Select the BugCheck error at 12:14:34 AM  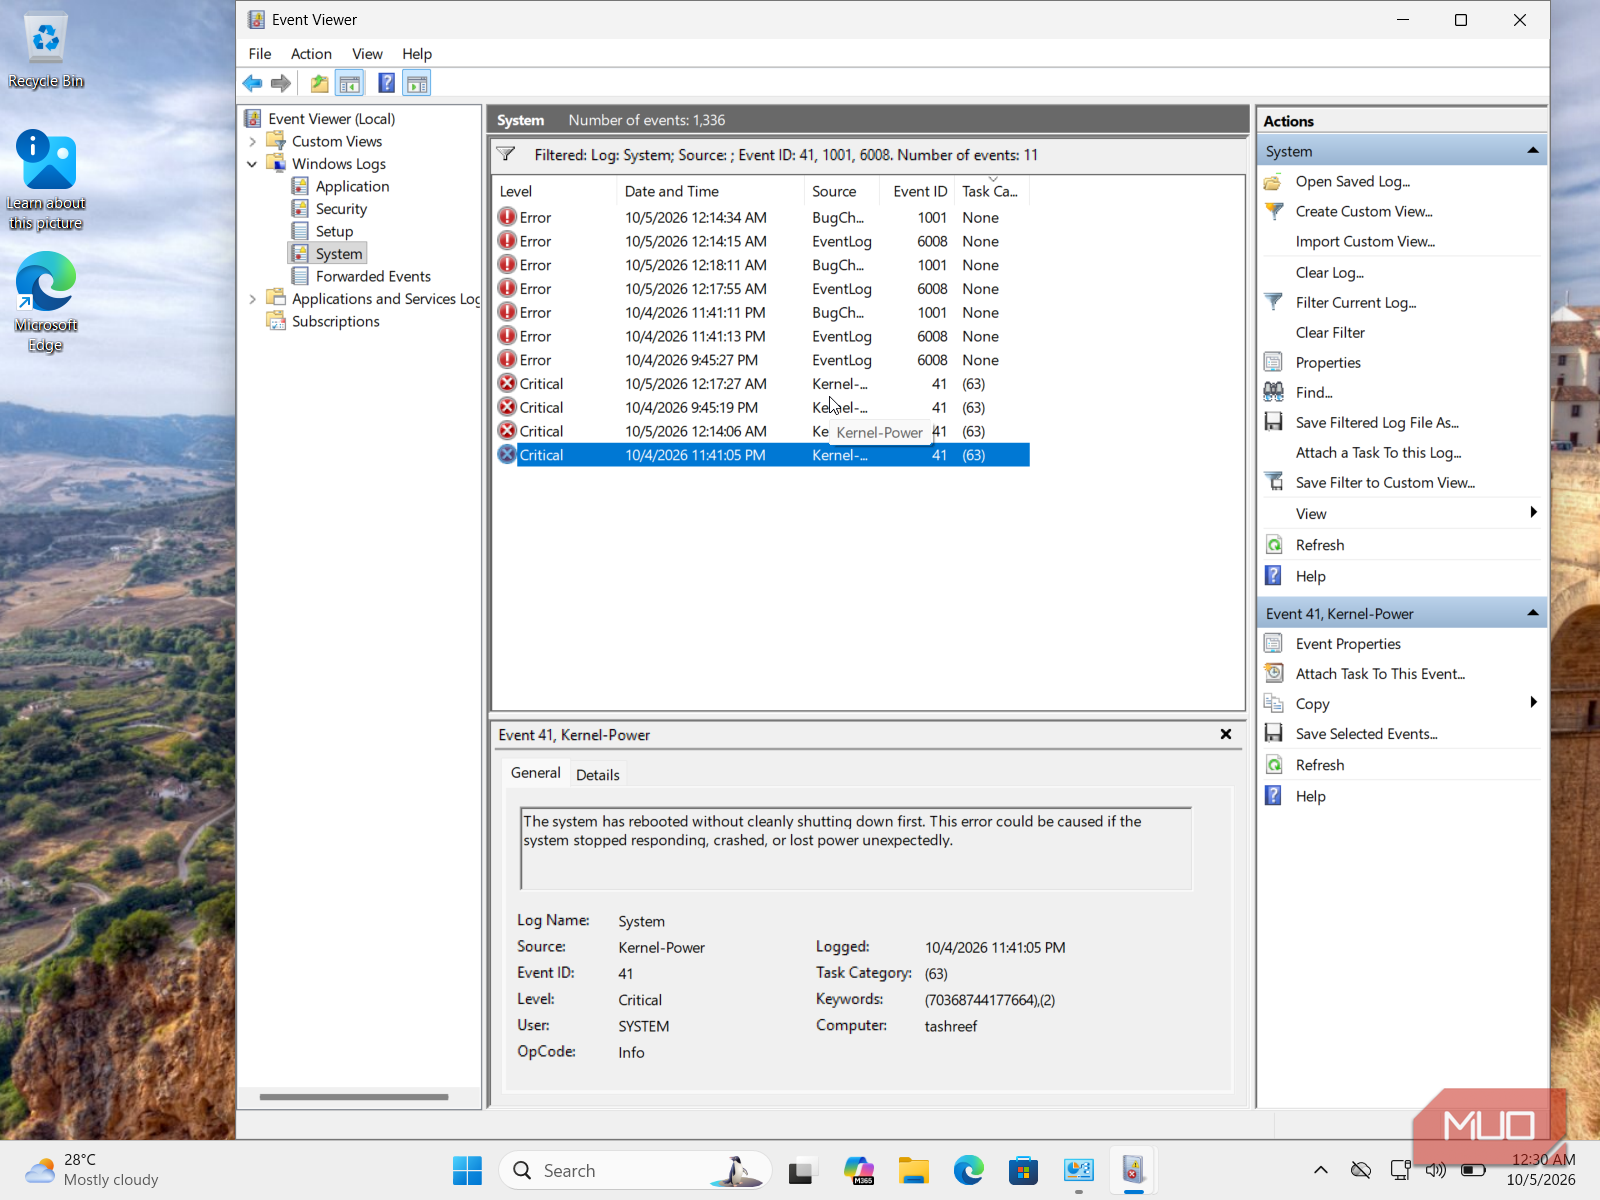(762, 217)
